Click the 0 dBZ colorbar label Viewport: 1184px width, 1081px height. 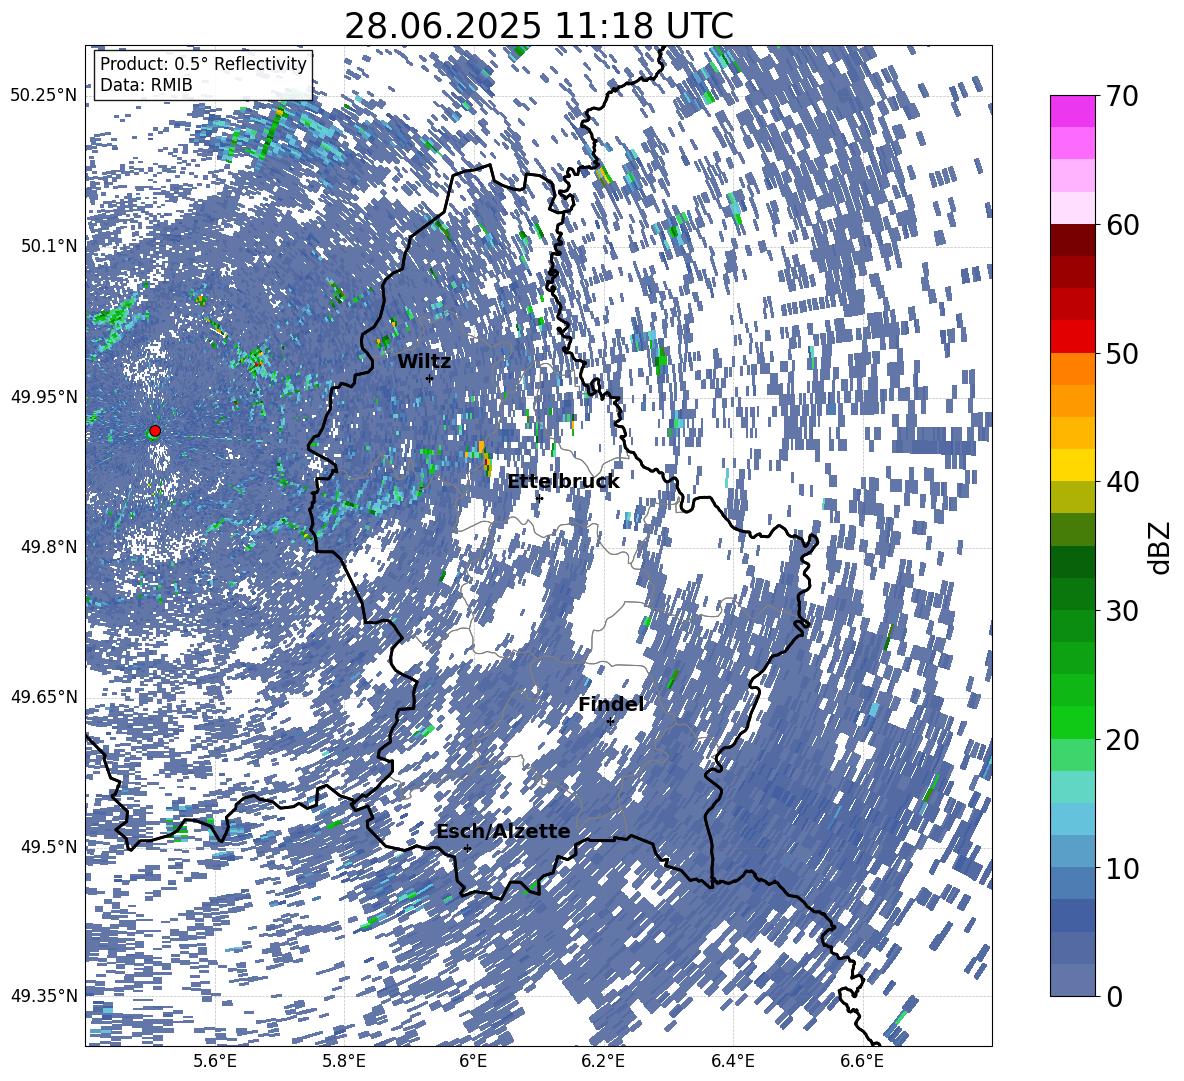pyautogui.click(x=1114, y=996)
